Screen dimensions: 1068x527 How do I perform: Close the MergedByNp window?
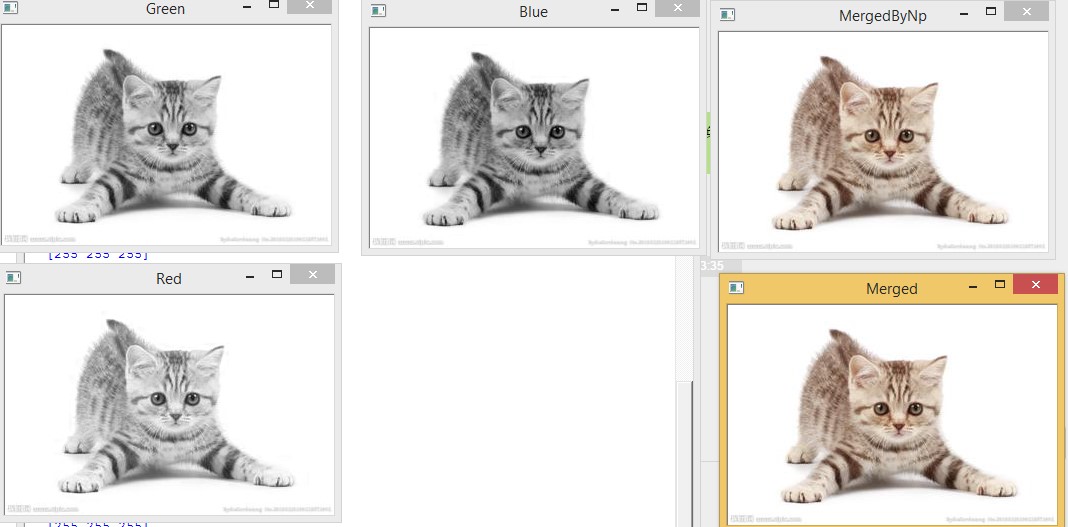(1026, 12)
